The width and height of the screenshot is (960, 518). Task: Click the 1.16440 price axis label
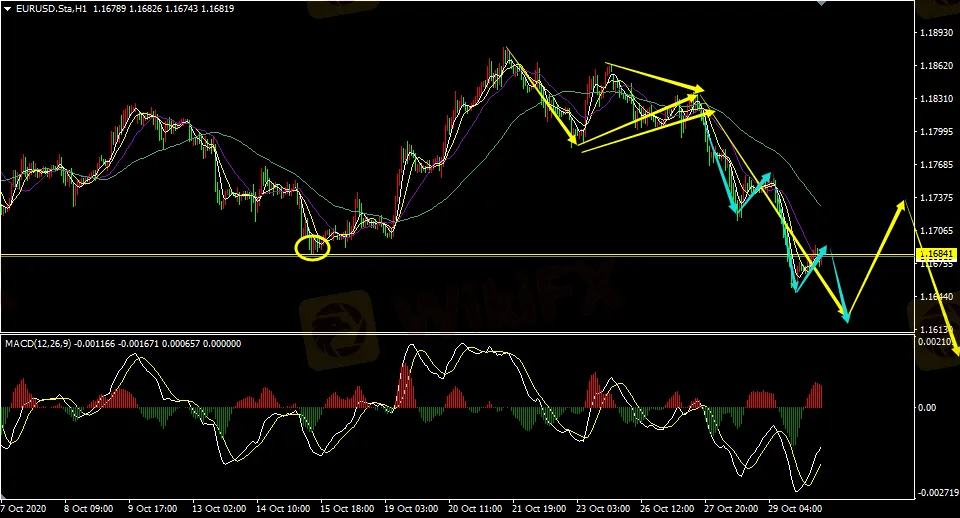point(937,297)
